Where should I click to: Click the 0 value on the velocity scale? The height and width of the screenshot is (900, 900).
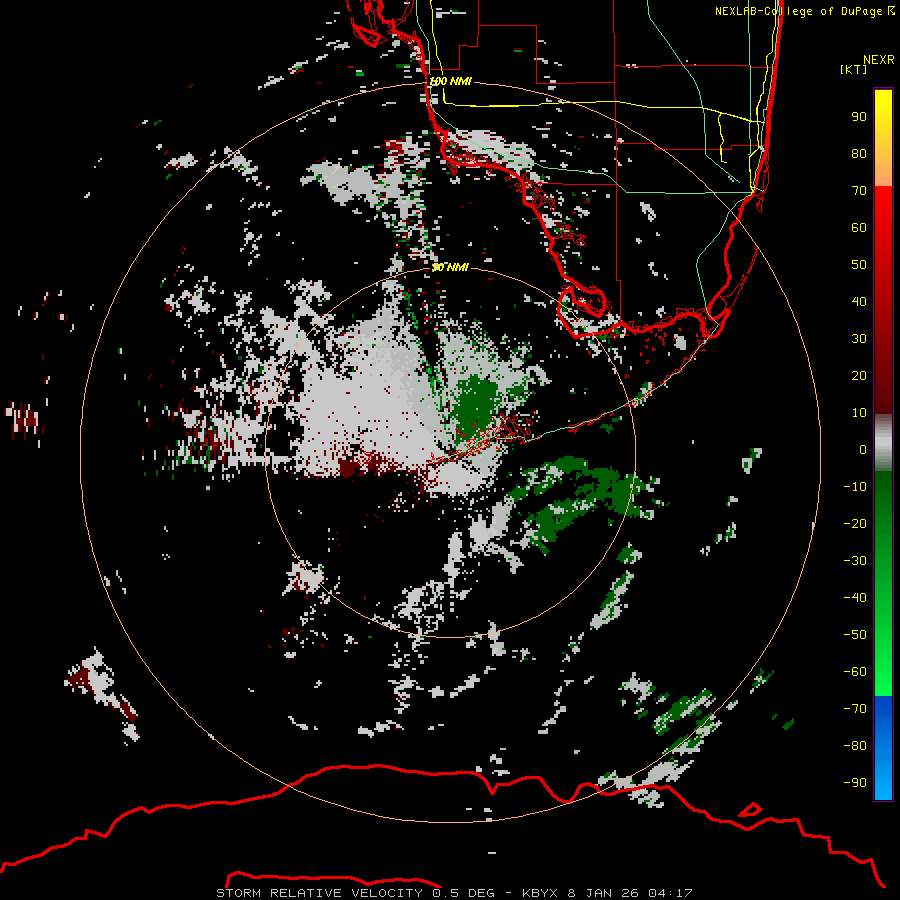pos(863,449)
